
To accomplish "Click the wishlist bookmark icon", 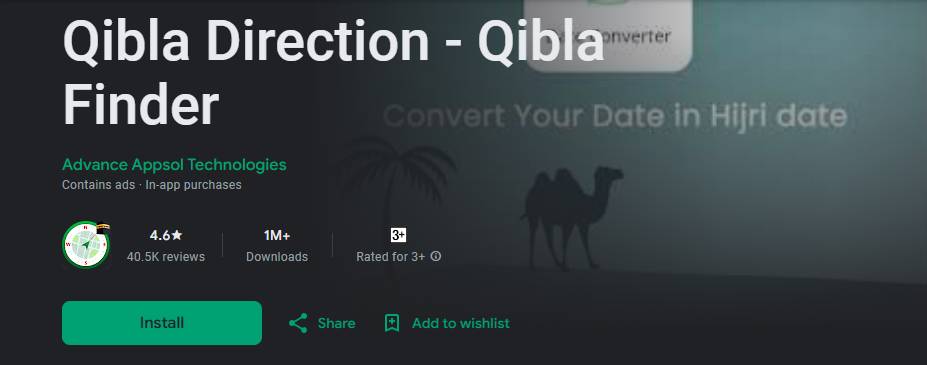I will (392, 323).
